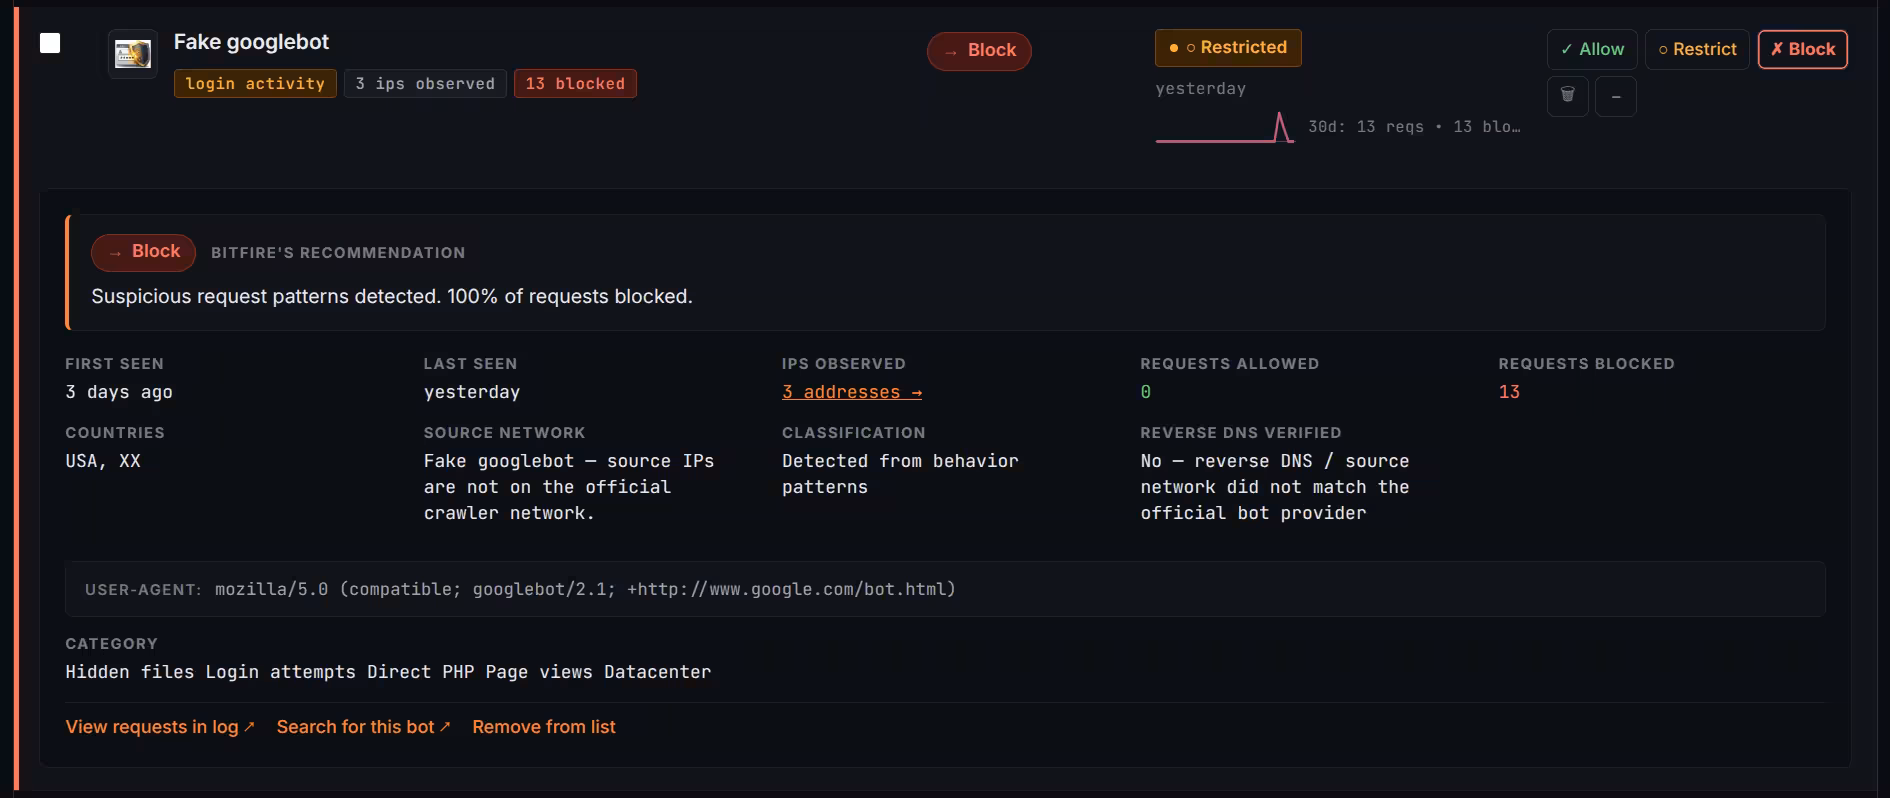Screen dimensions: 1890x798
Task: Click the '3 ips observed' tag
Action: coord(425,84)
